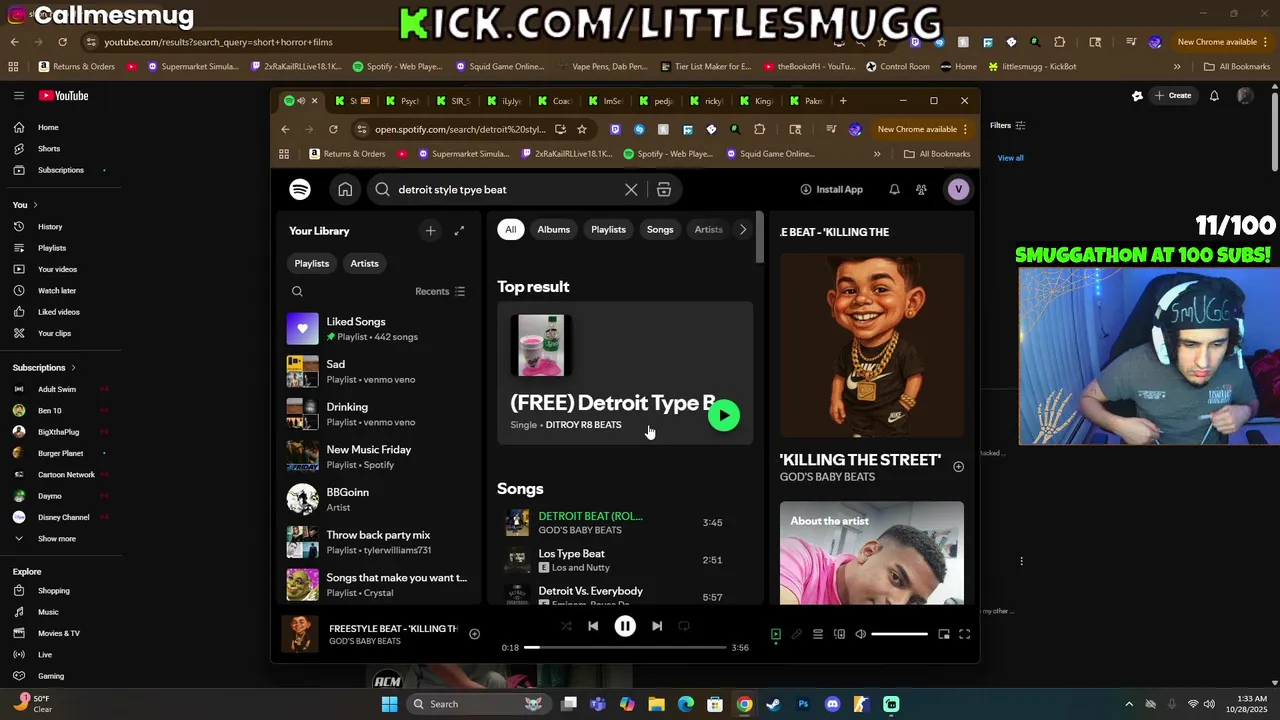Open the Liked Songs playlist
Screen dimensions: 1280x720
pos(378,329)
